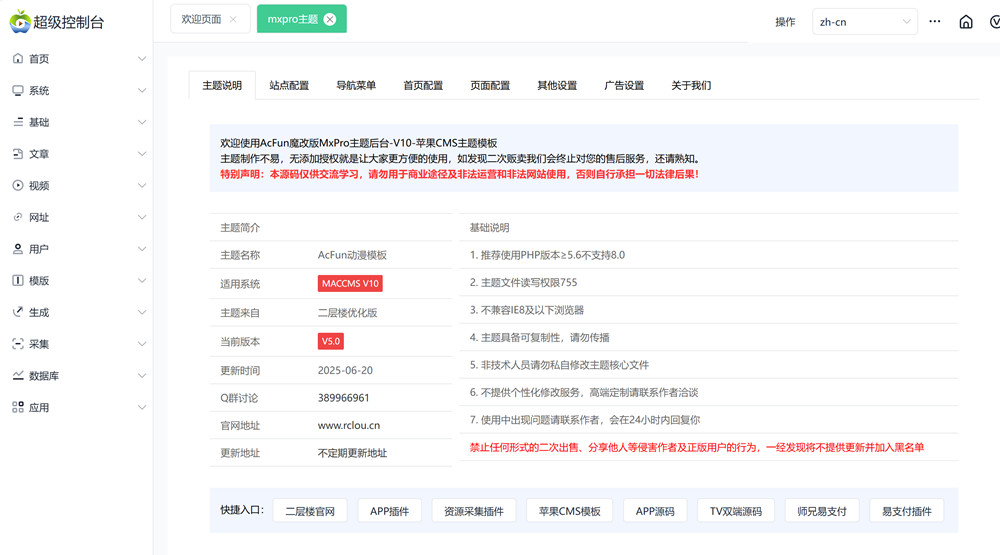The width and height of the screenshot is (1000, 555).
Task: Close the mxpro主题 tab
Action: tap(330, 19)
